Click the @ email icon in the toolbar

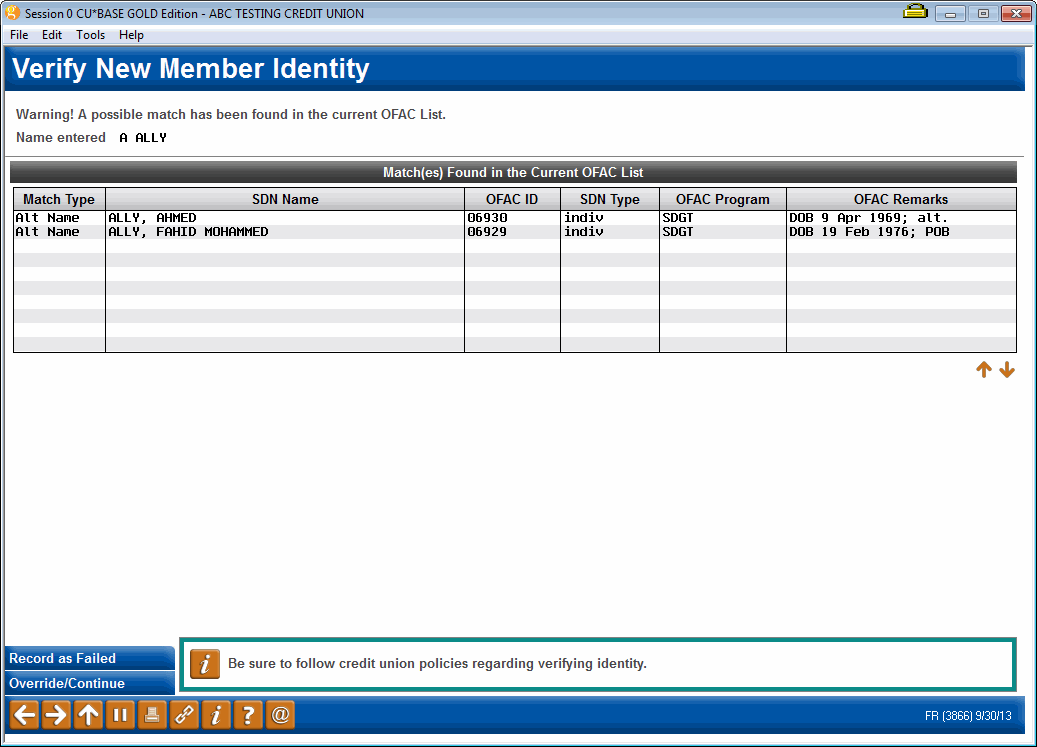(x=279, y=714)
